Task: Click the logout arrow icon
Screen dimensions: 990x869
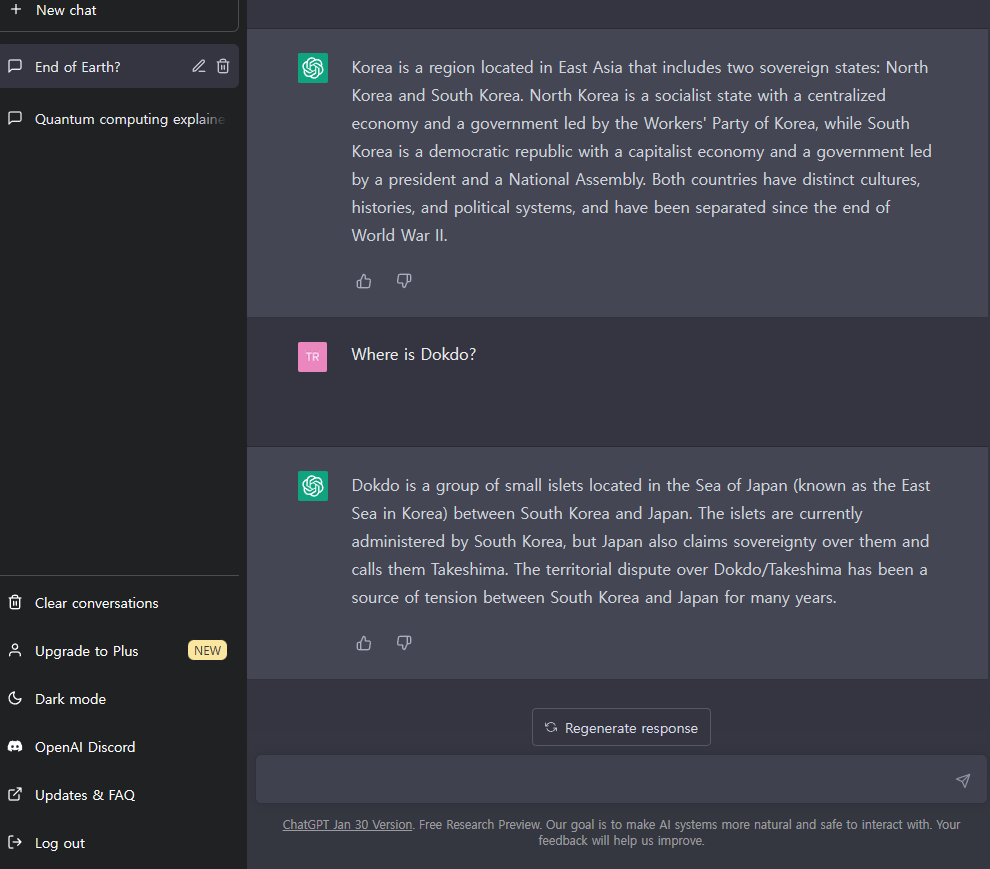Action: [15, 842]
